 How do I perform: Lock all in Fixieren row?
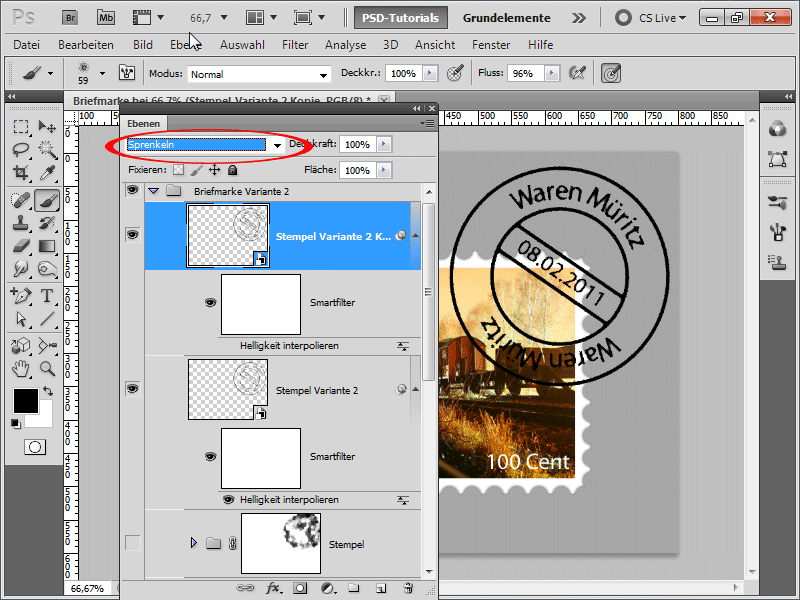pos(233,170)
